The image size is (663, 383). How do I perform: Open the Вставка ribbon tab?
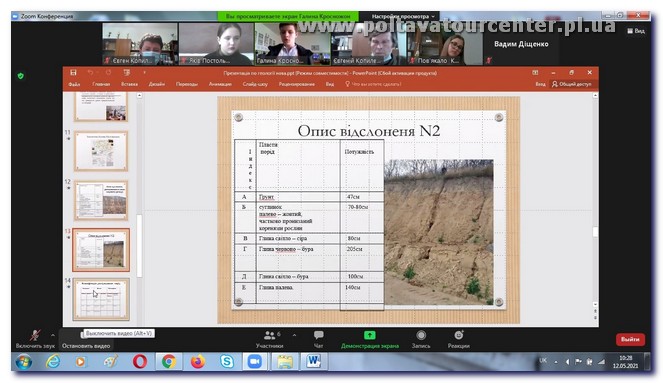click(x=129, y=84)
